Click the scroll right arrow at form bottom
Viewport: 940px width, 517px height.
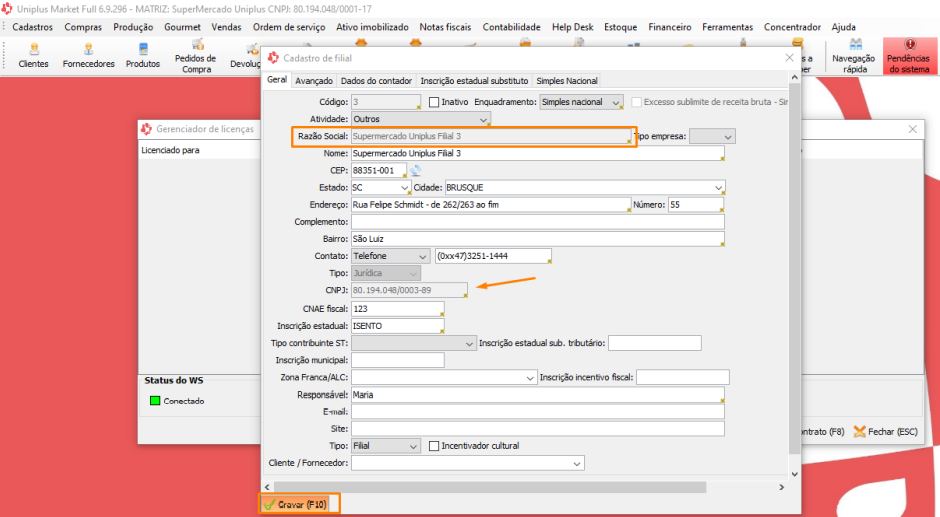click(x=782, y=487)
